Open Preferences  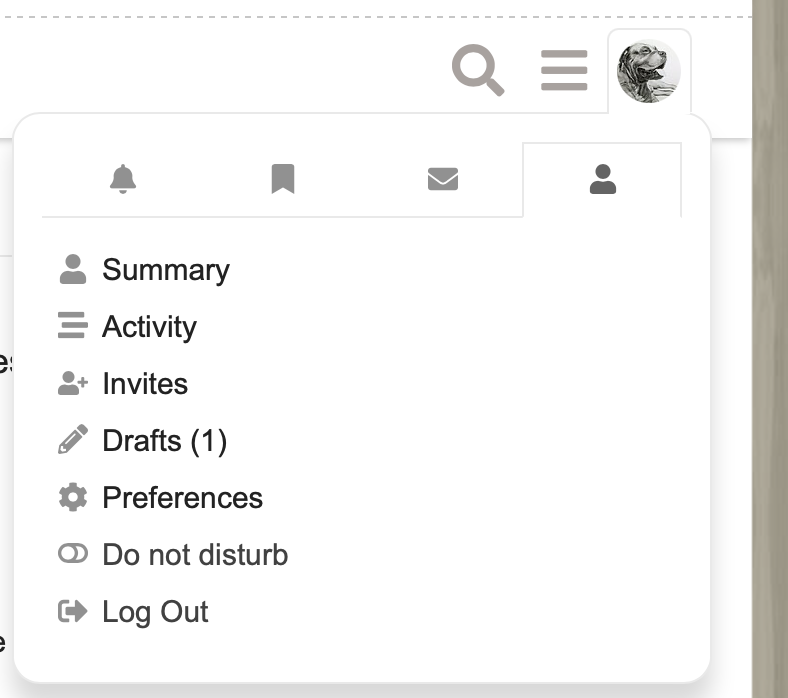pos(182,498)
